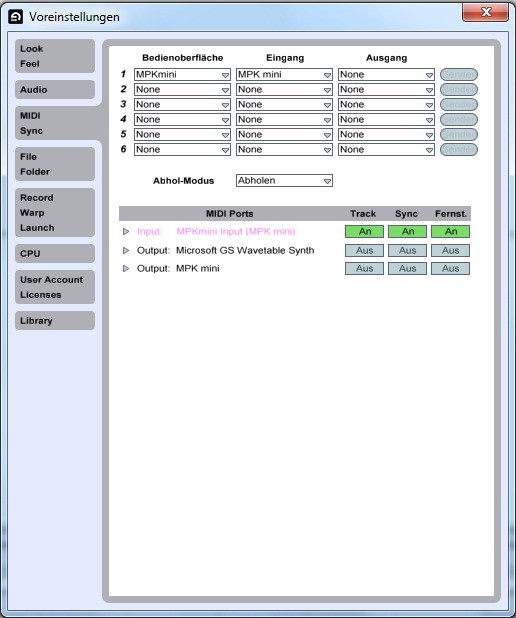Toggle Track for MPKmini Input
516x618 pixels.
click(x=364, y=231)
